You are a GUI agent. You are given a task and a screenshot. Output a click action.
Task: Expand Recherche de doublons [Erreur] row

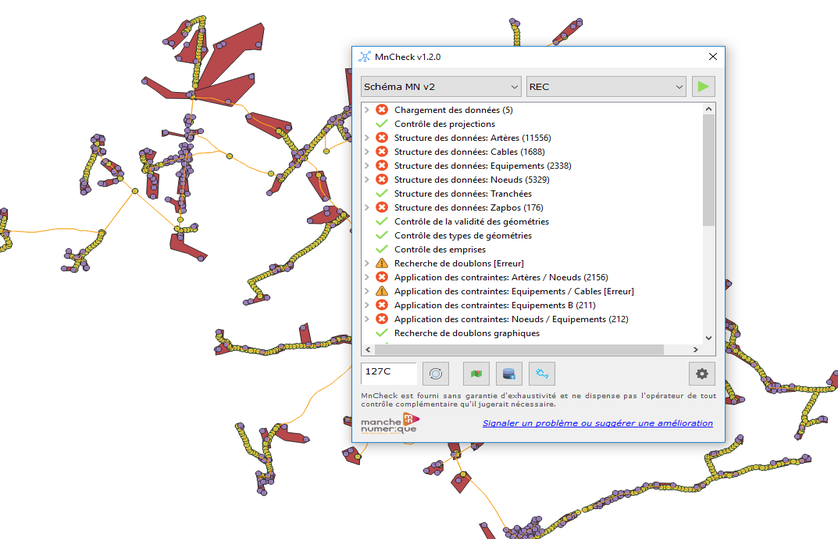point(367,263)
